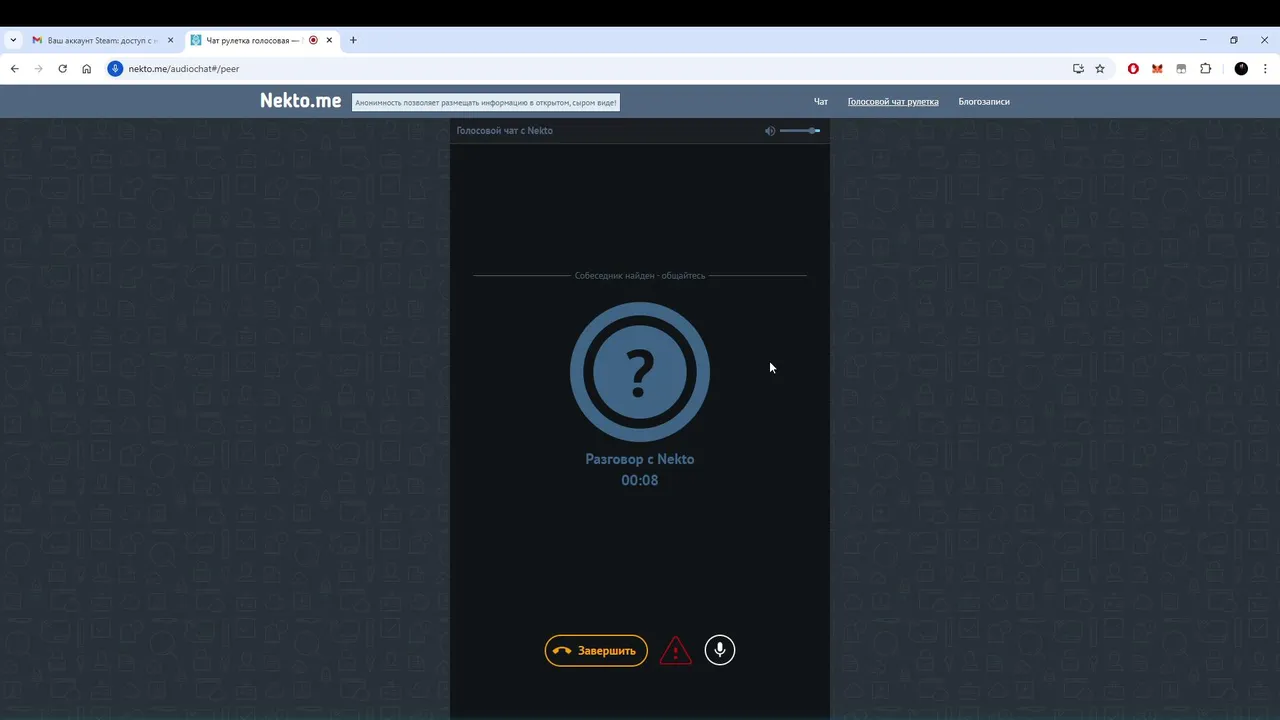
Task: Go forward in browser history
Action: pos(38,69)
